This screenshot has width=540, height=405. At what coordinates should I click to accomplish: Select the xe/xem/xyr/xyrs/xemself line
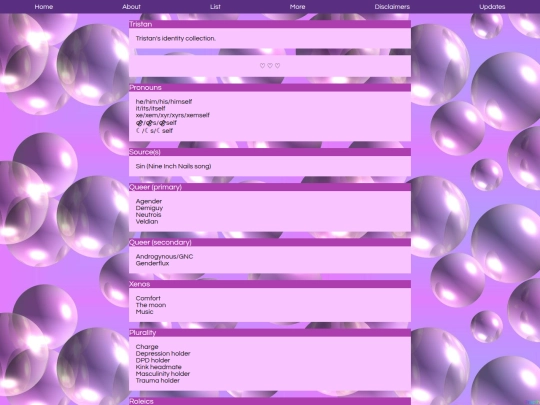[173, 115]
